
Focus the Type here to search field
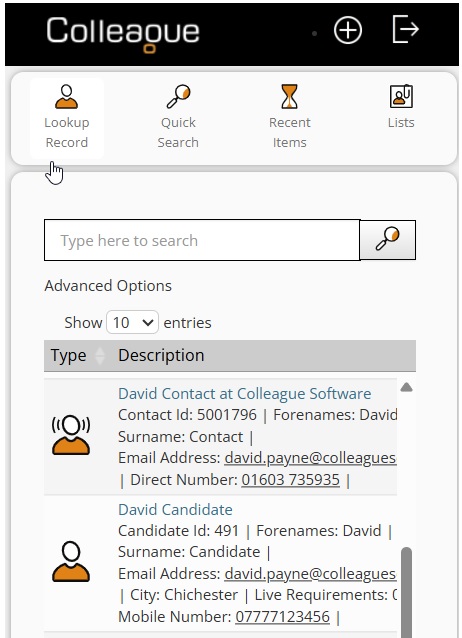(x=202, y=240)
